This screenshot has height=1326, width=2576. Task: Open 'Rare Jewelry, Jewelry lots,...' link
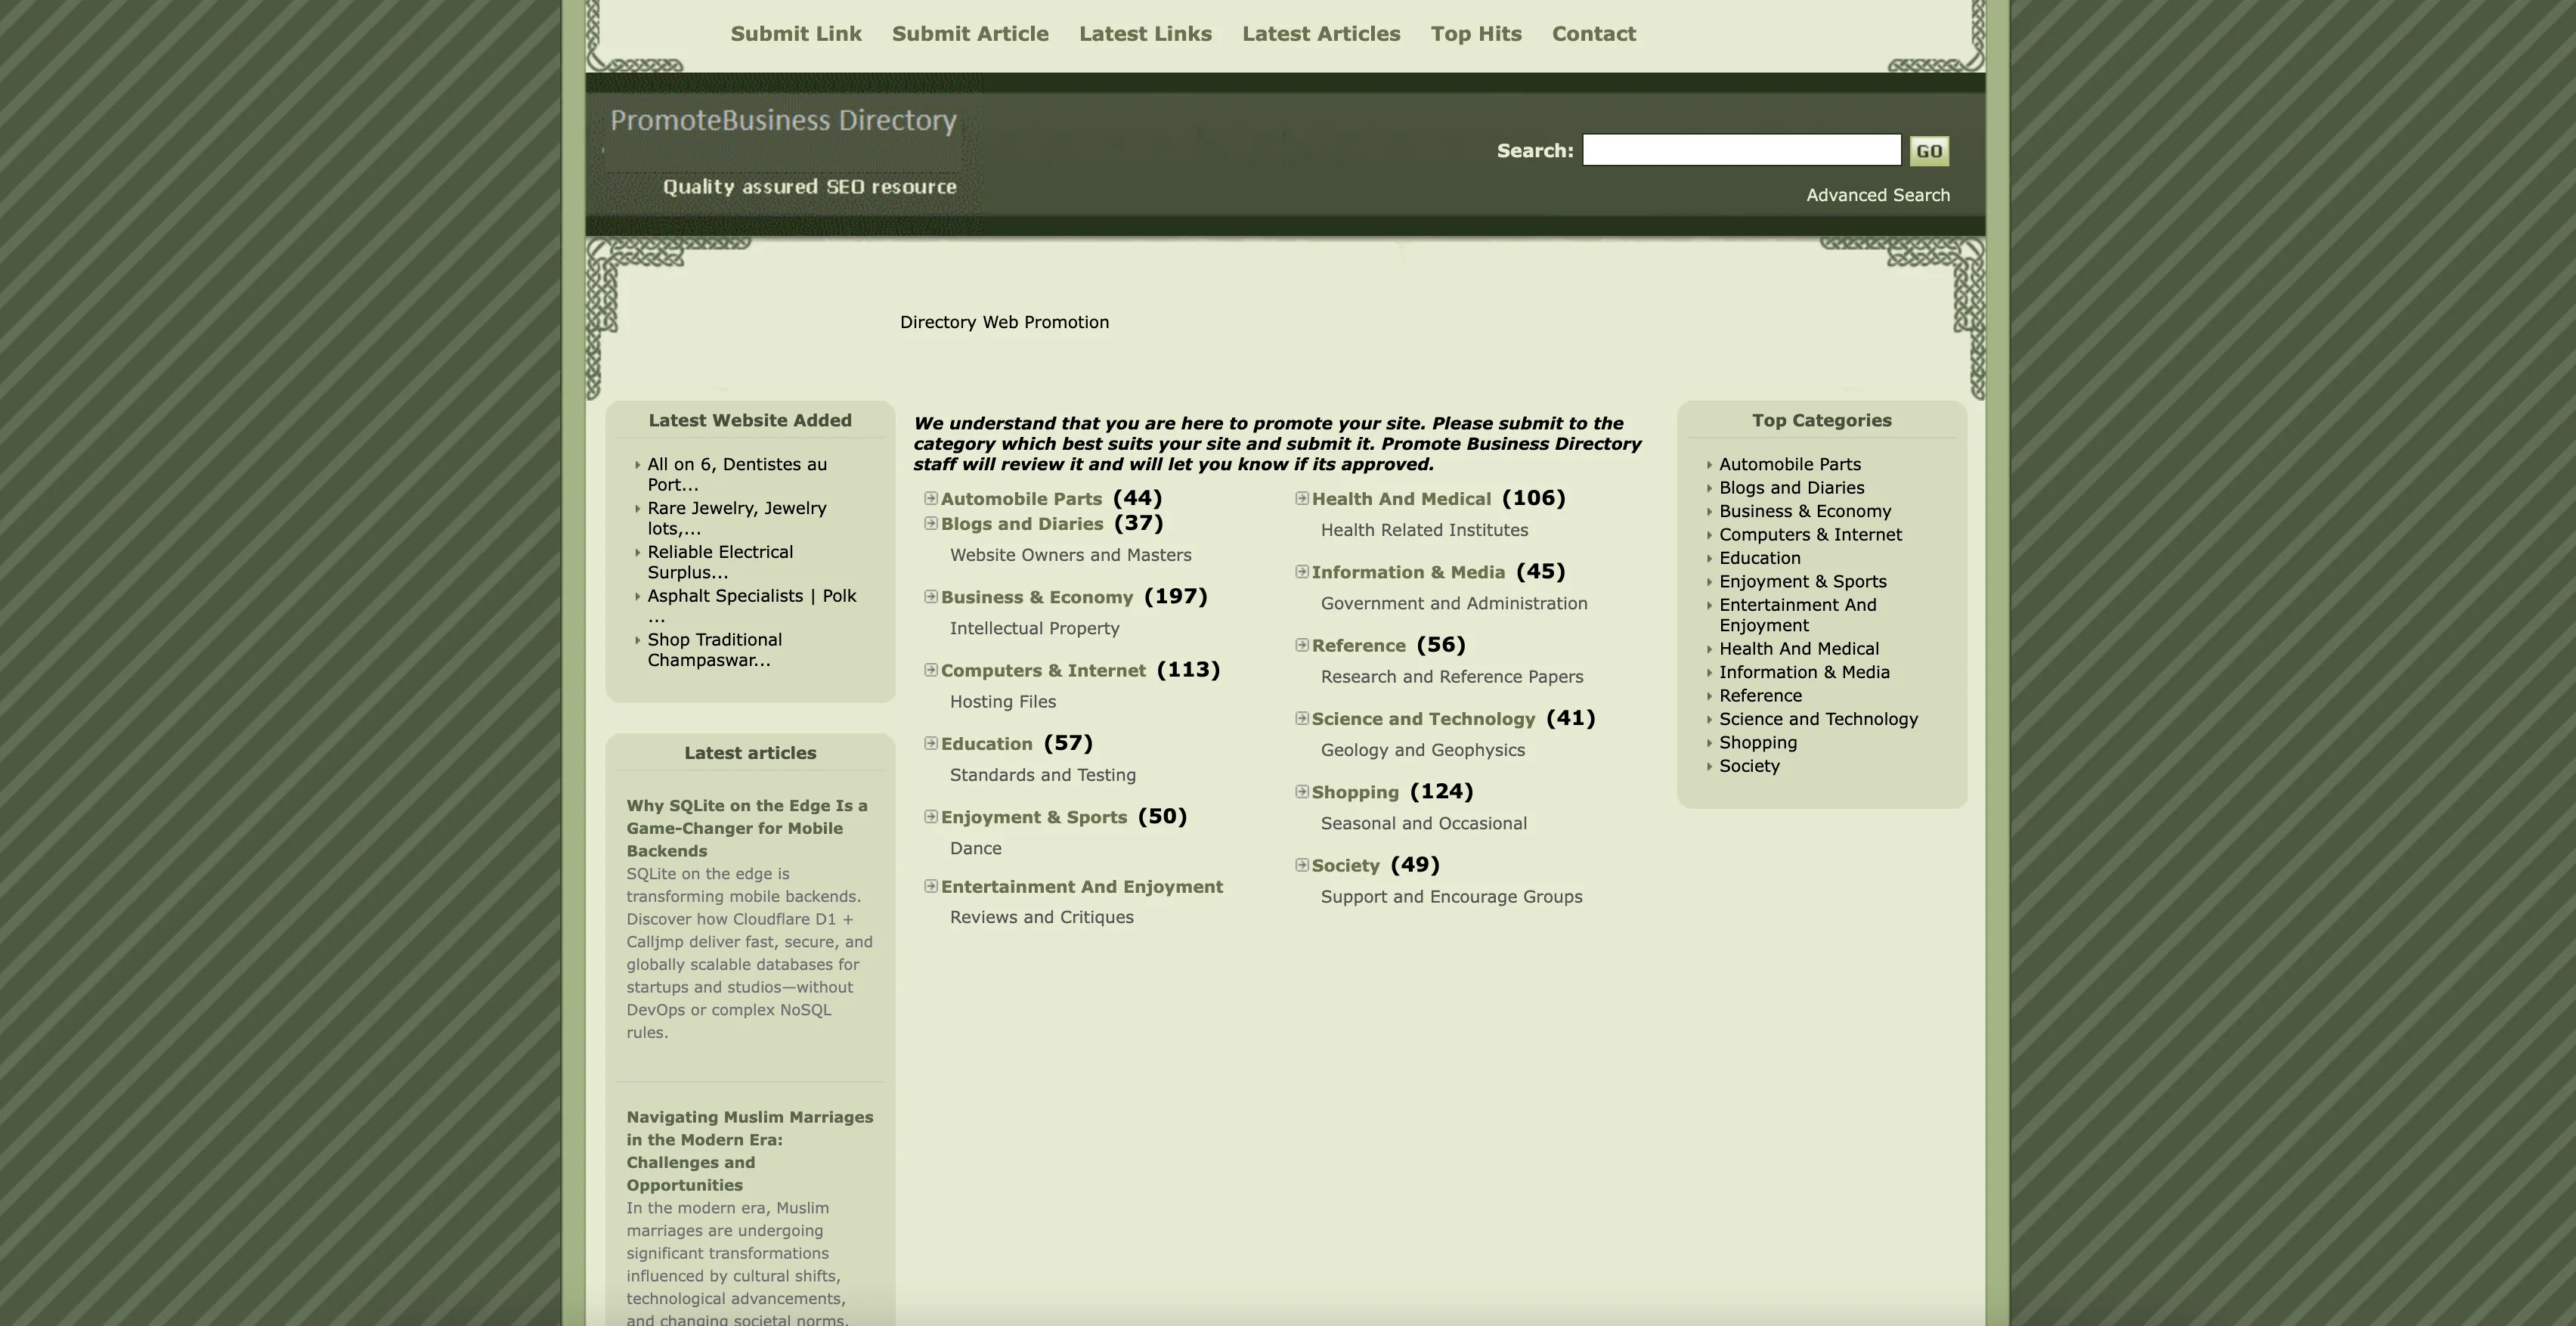pyautogui.click(x=737, y=518)
